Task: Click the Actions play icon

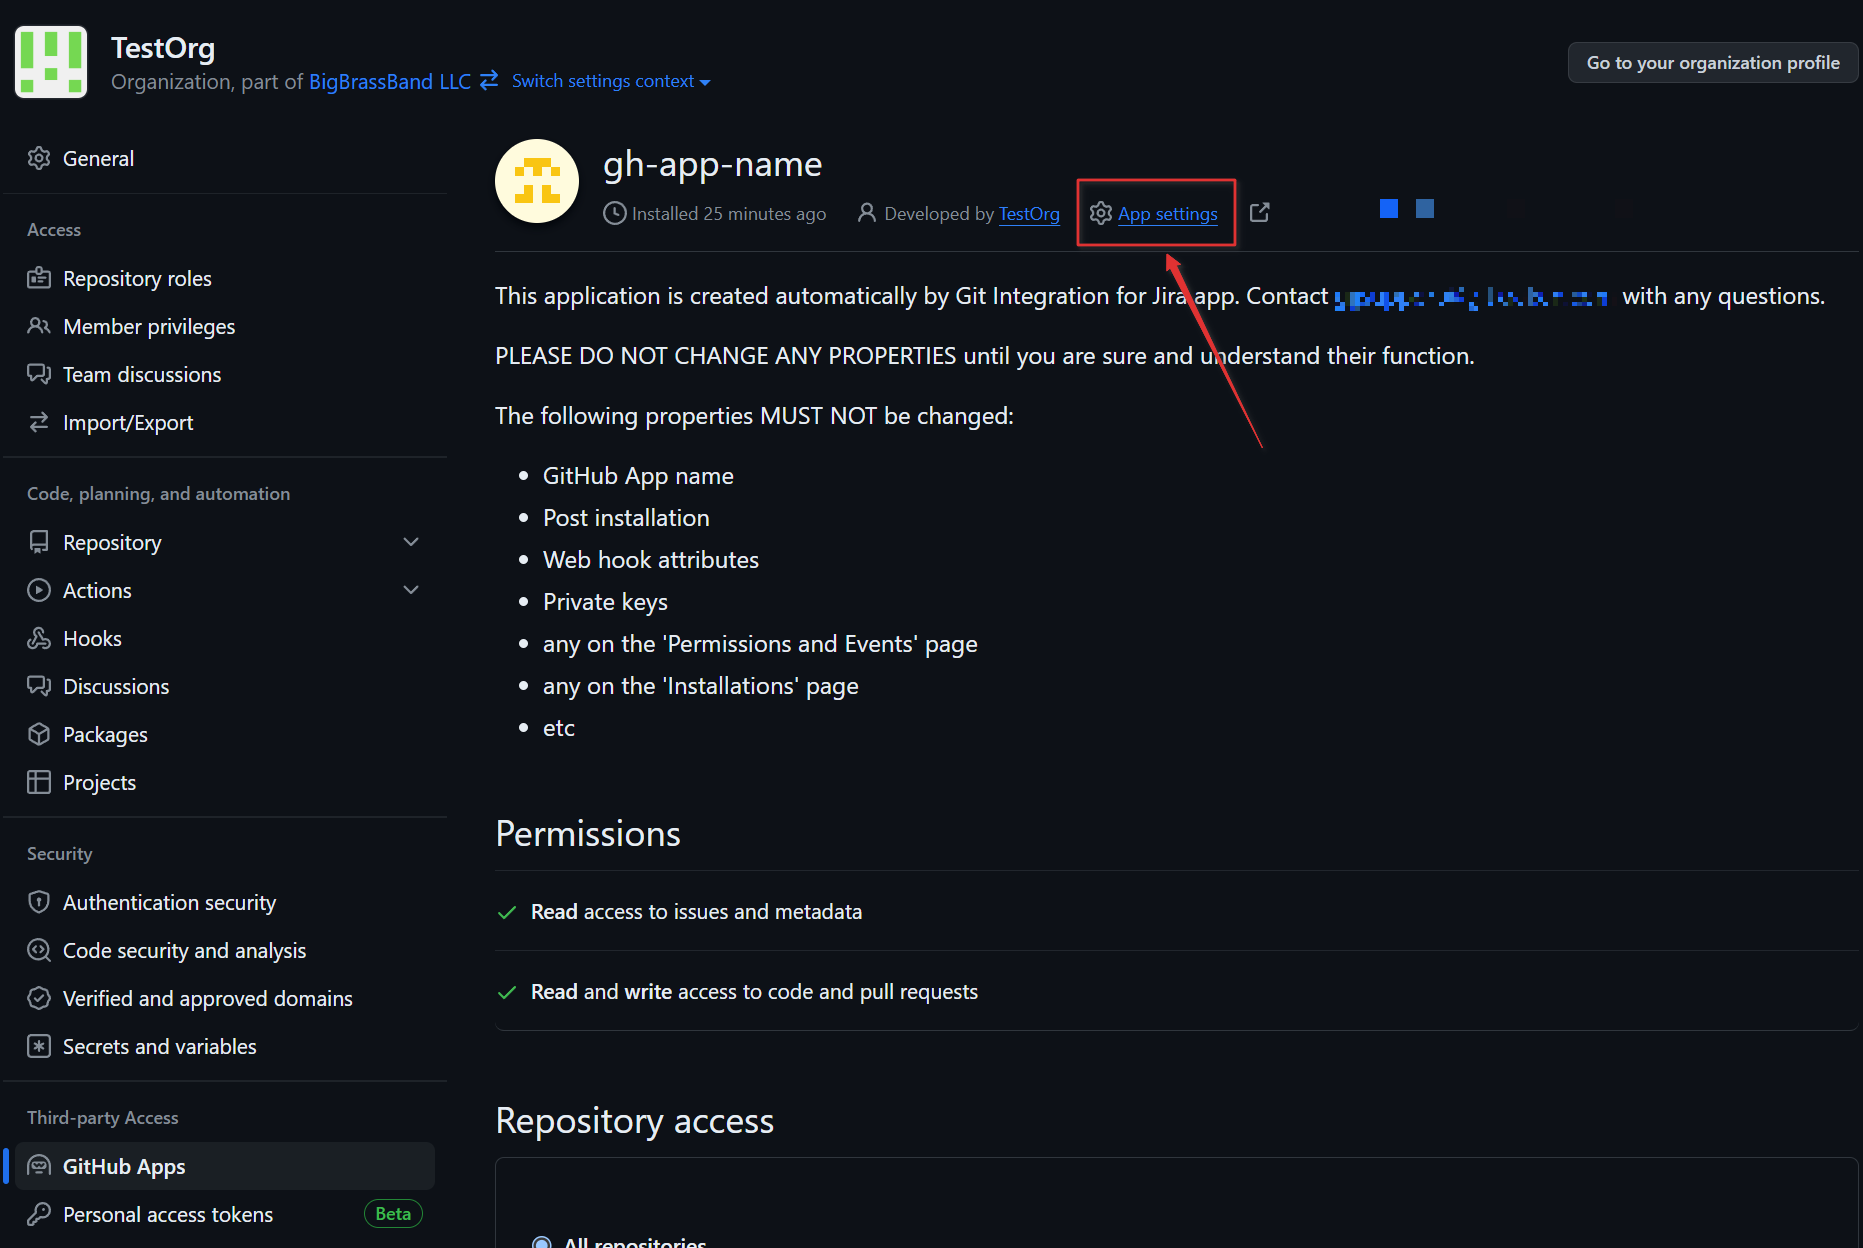Action: pos(39,590)
